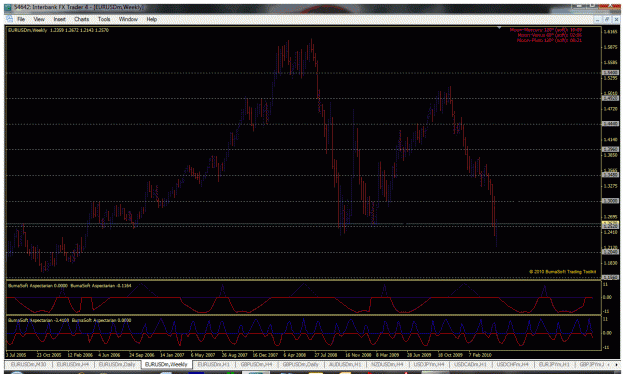Switch to the EURJPYm,H1 chart tab
The image size is (625, 374).
click(x=554, y=364)
